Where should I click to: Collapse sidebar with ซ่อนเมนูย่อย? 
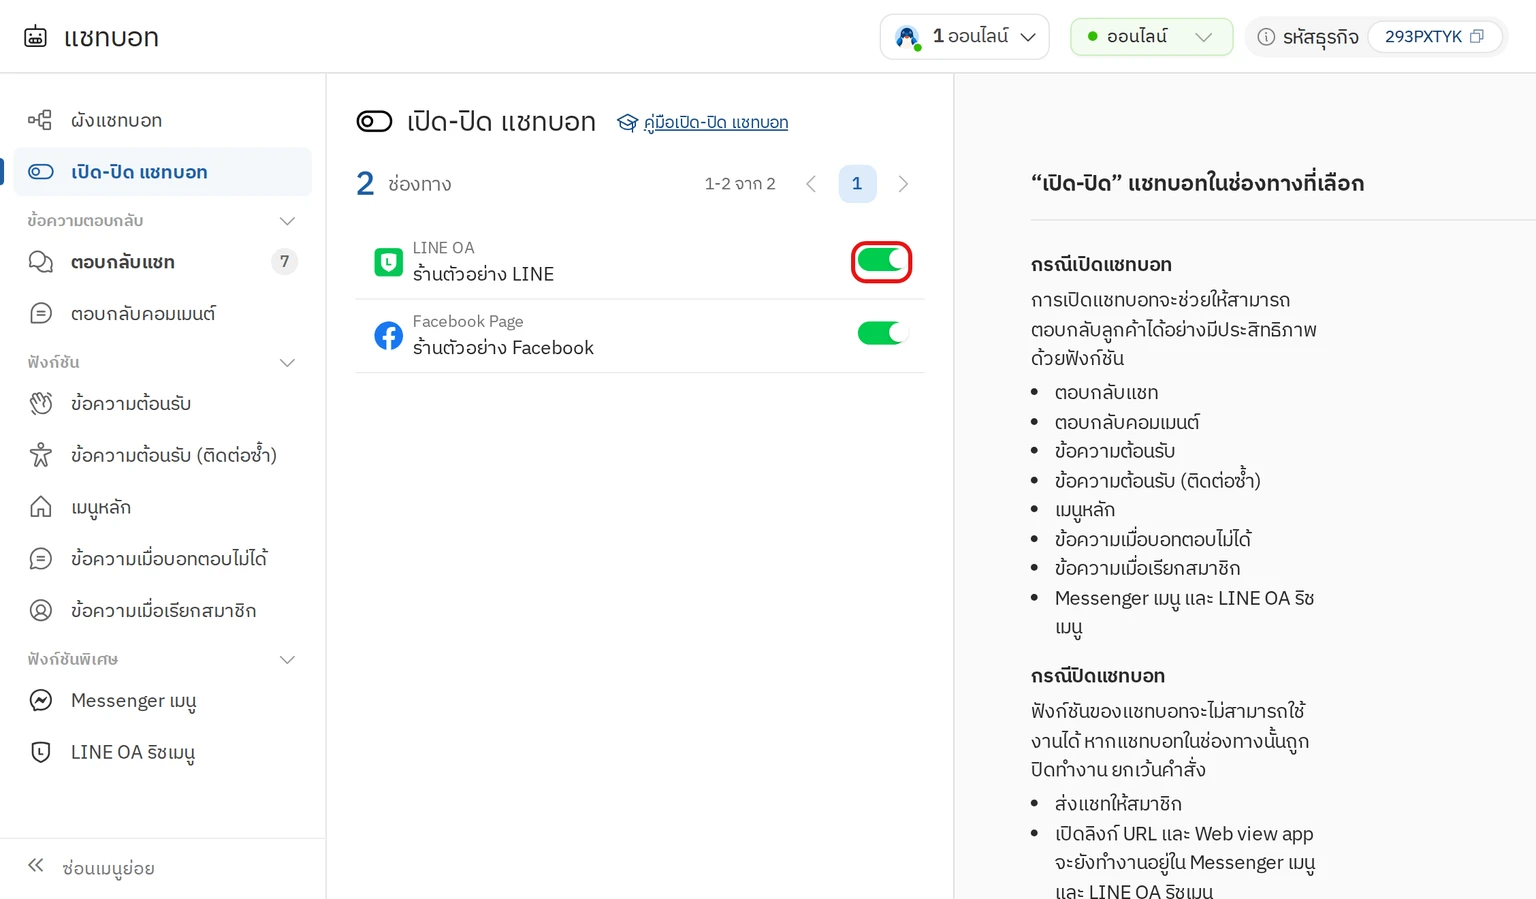point(91,868)
